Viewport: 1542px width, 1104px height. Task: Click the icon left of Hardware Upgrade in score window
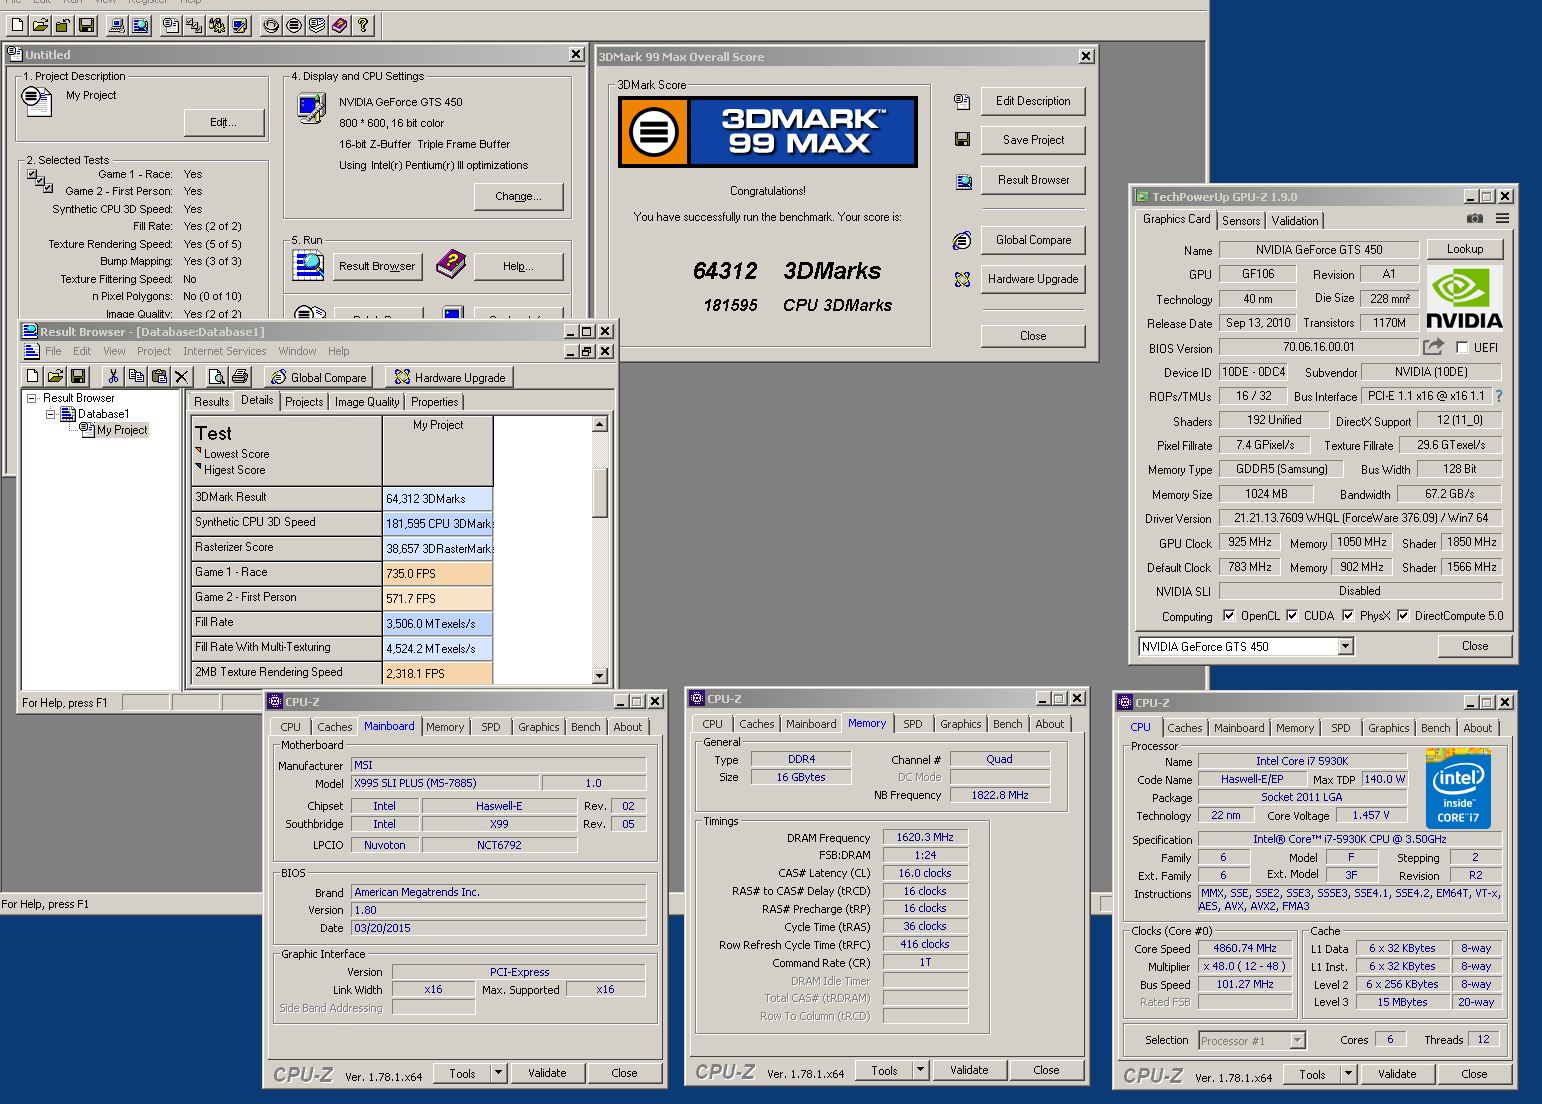[962, 279]
